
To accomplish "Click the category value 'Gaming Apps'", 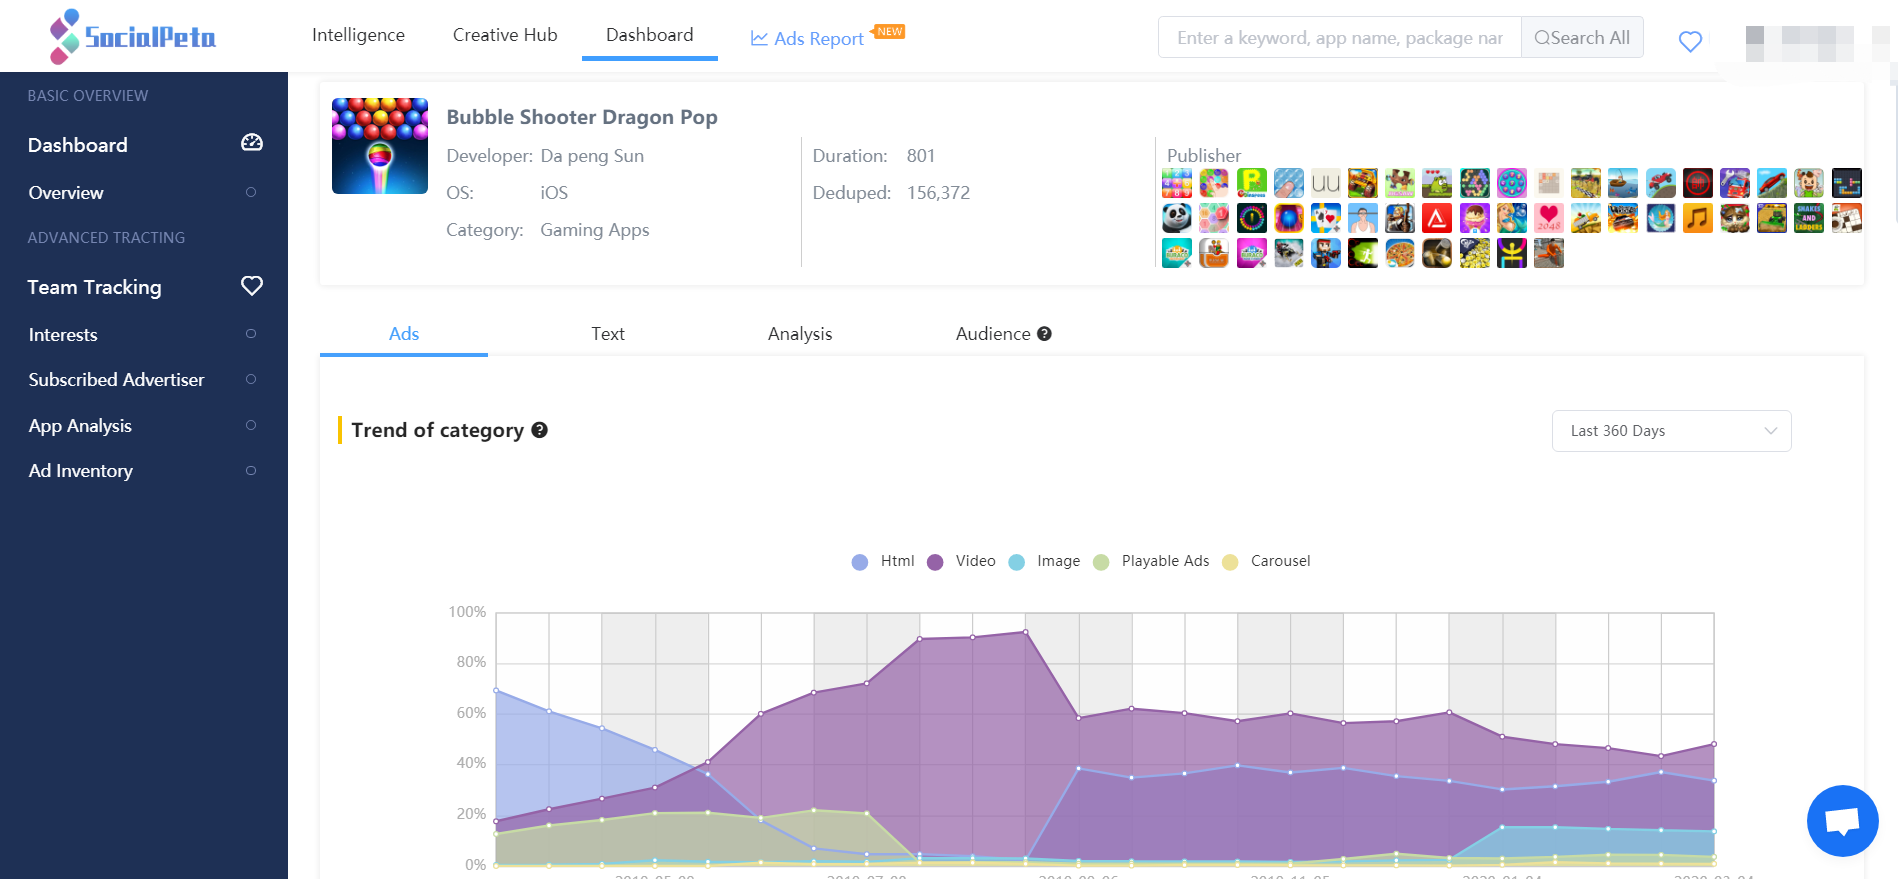I will tap(595, 230).
